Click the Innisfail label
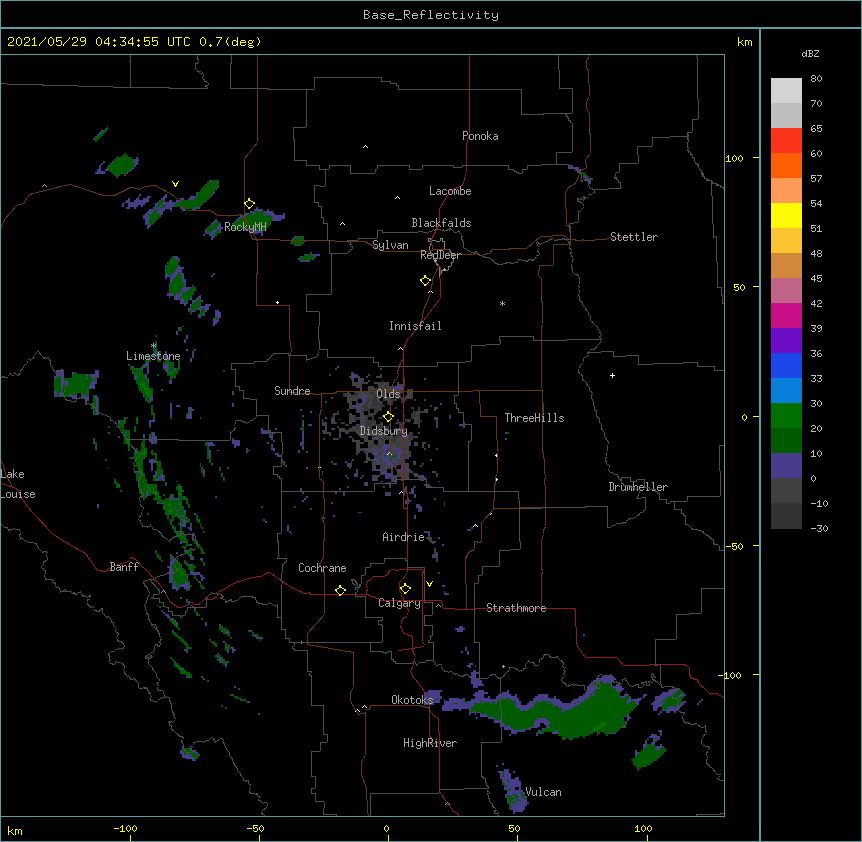 pyautogui.click(x=415, y=326)
